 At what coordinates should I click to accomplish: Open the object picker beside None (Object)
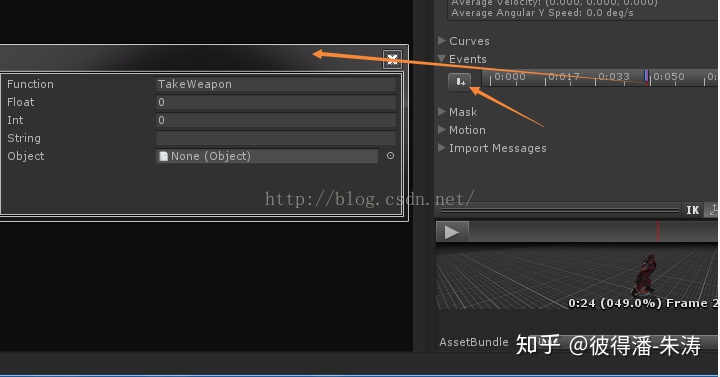click(x=390, y=156)
